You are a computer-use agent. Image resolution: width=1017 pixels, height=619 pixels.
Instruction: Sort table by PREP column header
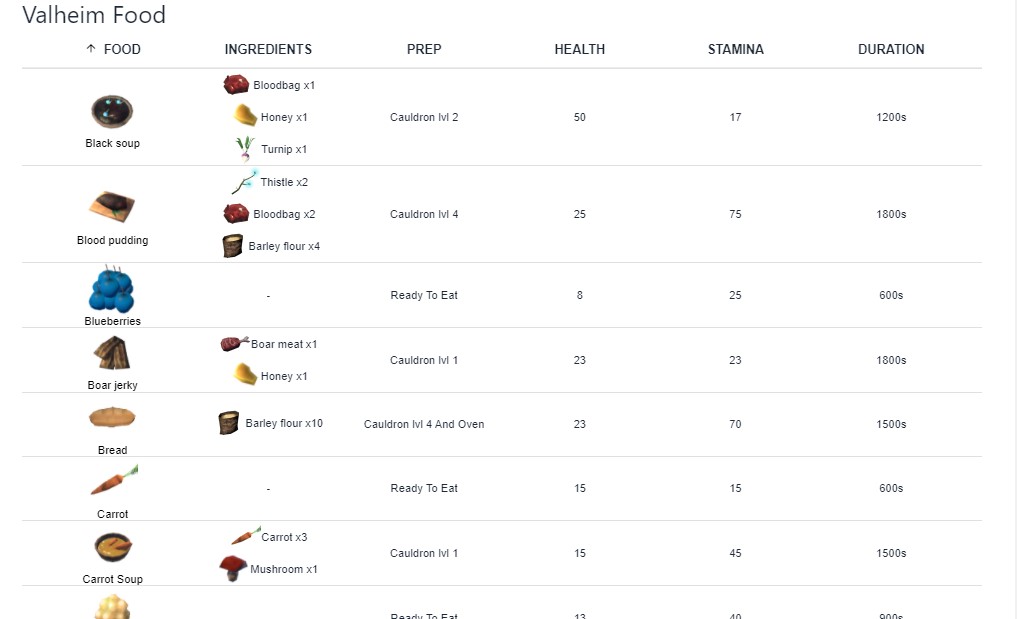click(424, 49)
